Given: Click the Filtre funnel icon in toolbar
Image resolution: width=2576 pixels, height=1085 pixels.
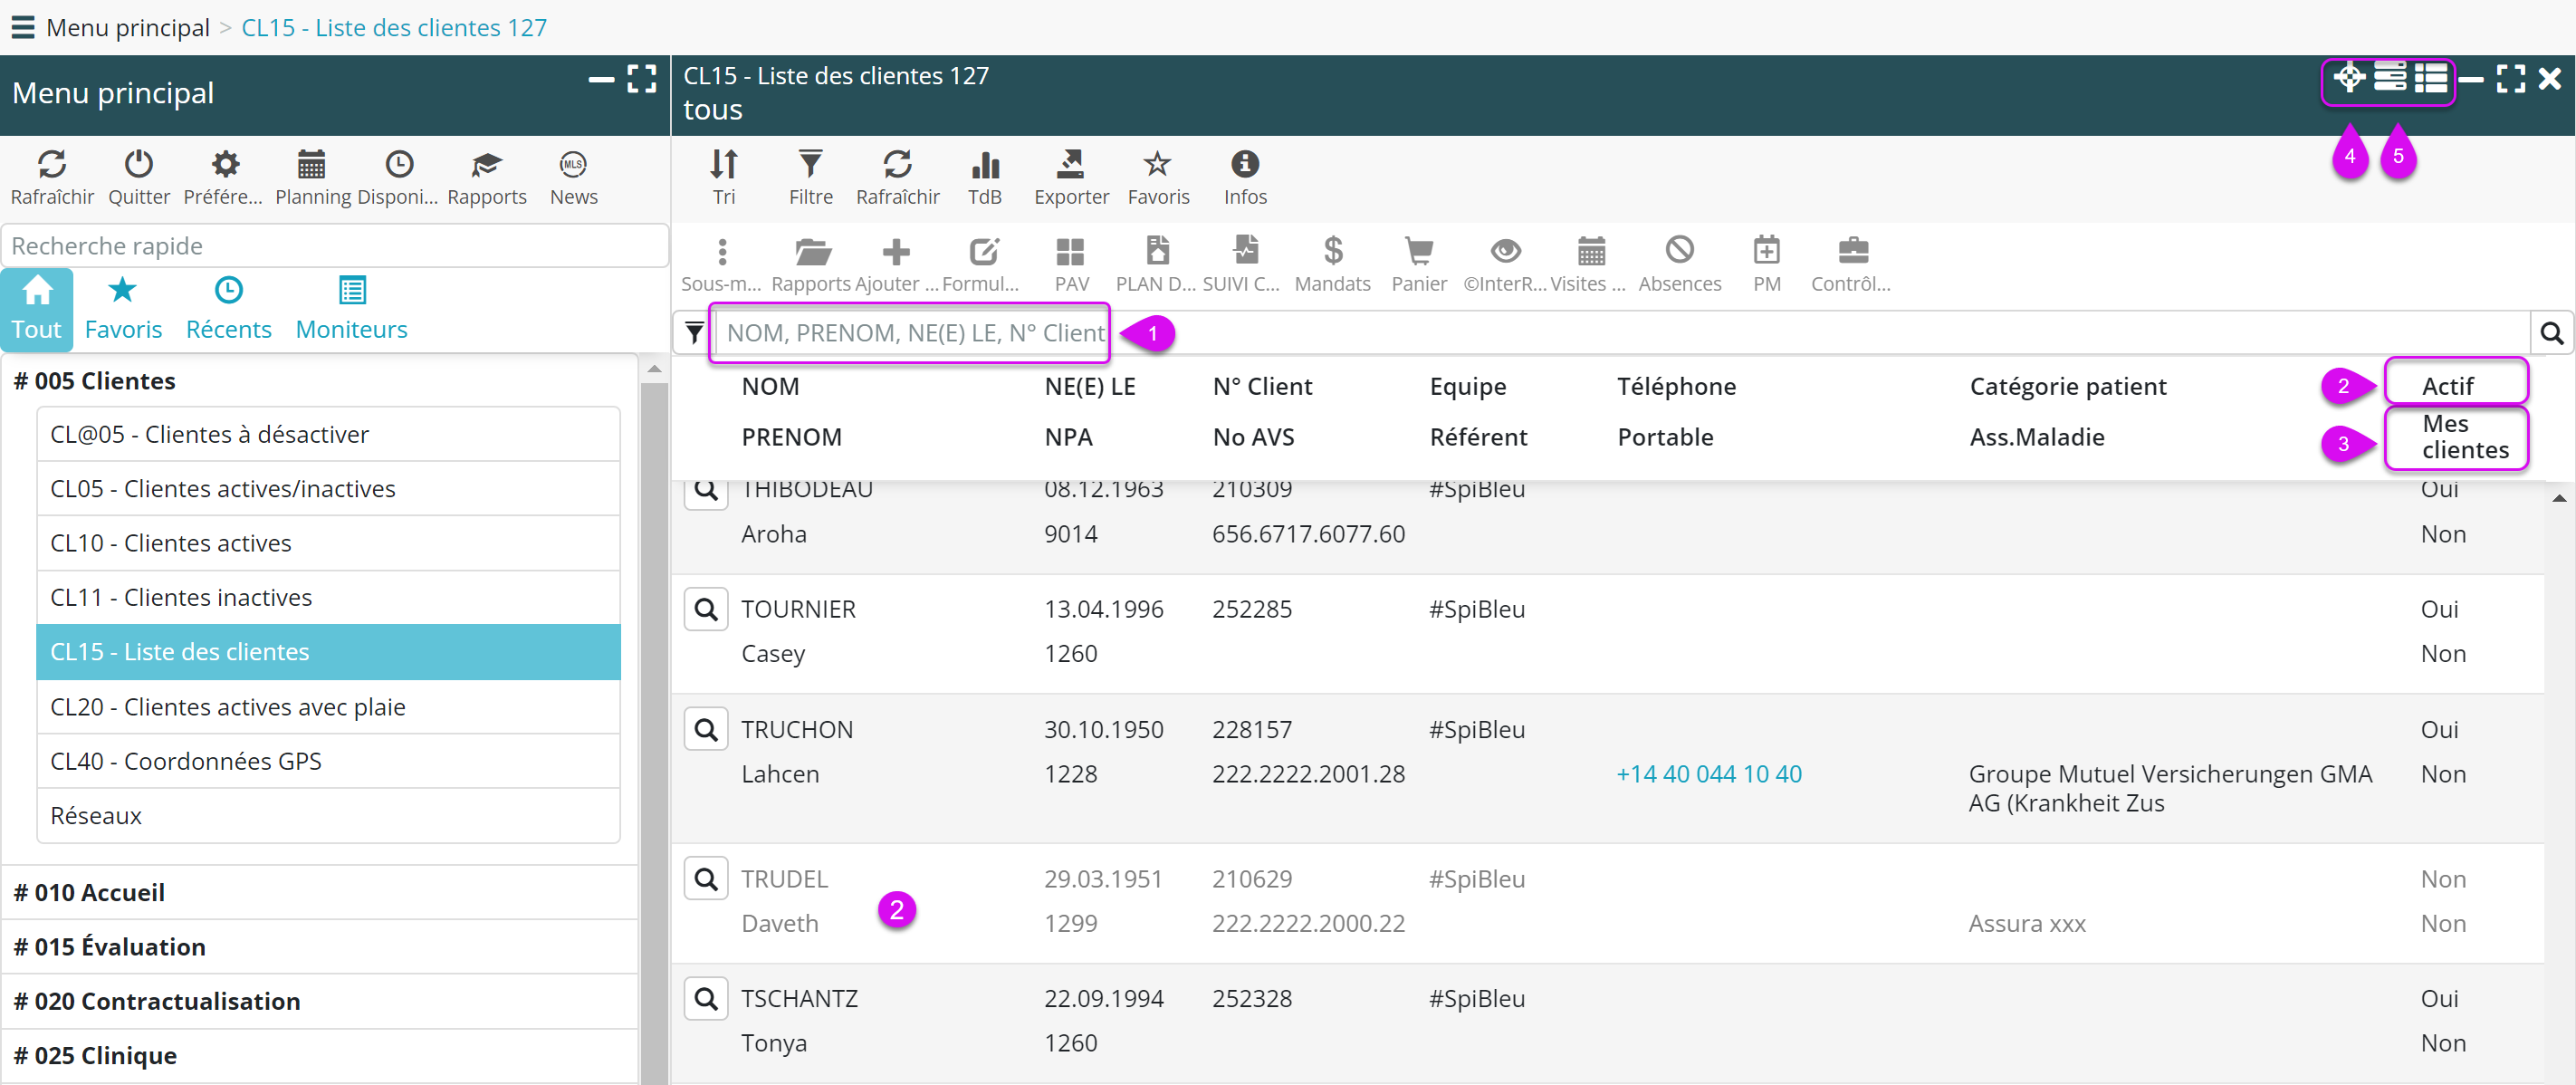Looking at the screenshot, I should [x=810, y=165].
